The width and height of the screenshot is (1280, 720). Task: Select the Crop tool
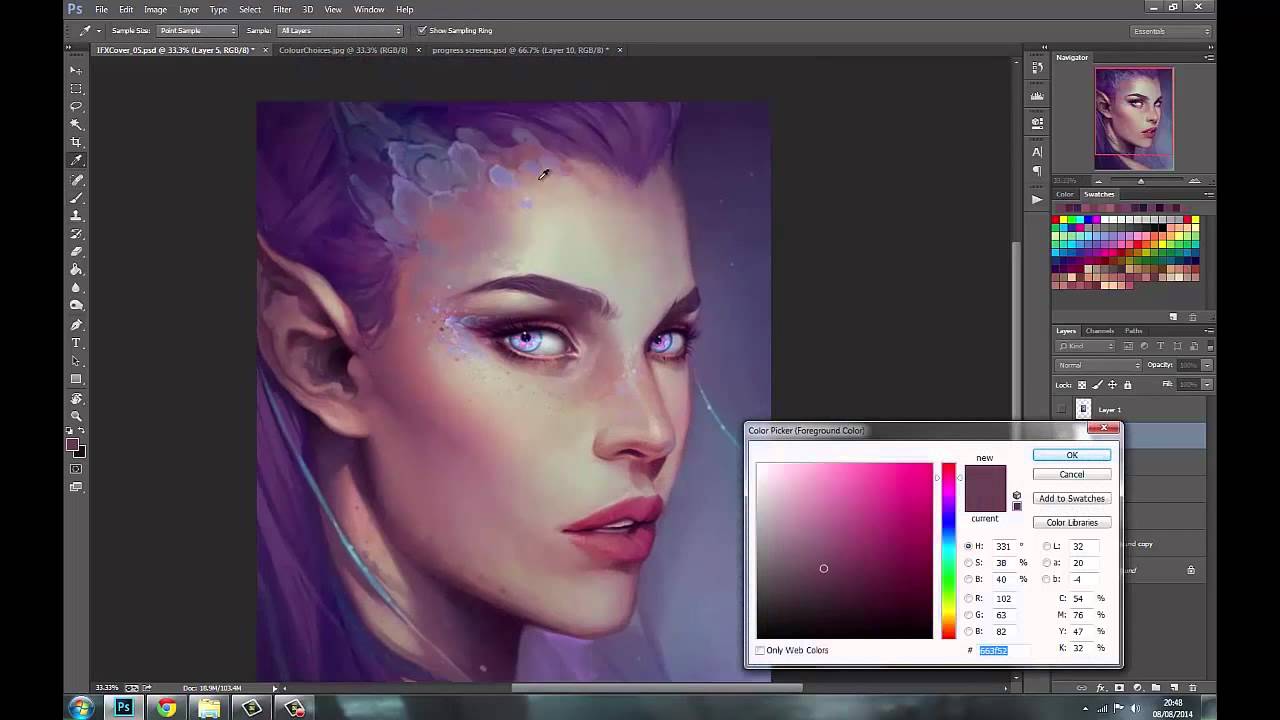(76, 142)
